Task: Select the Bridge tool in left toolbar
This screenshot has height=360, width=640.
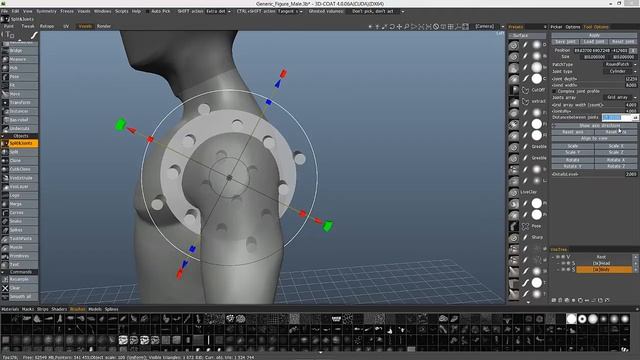Action: [x=20, y=51]
